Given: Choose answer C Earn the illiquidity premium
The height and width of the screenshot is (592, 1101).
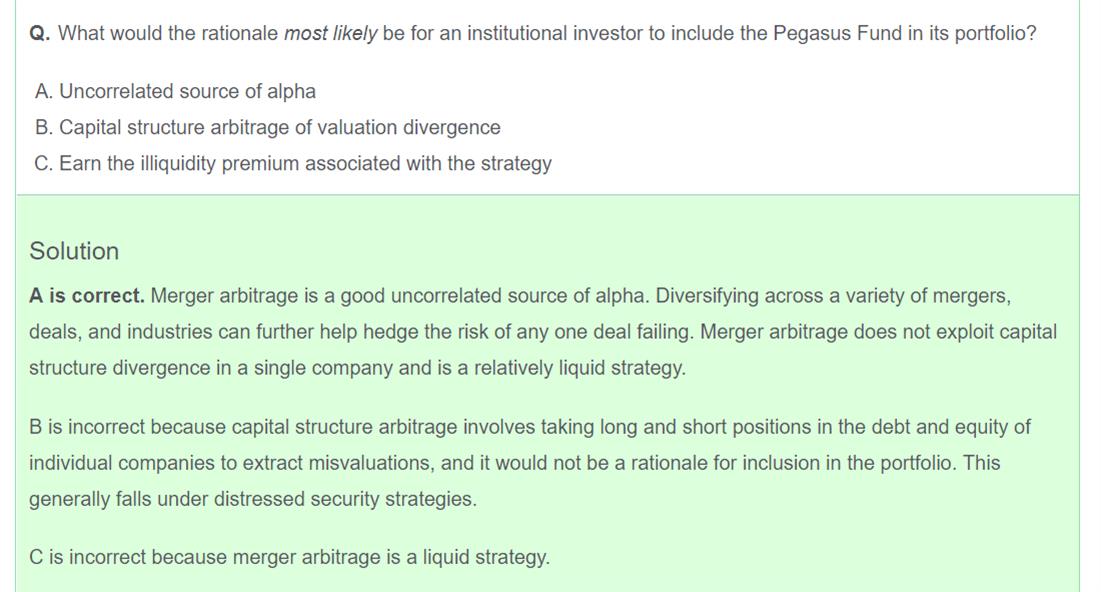Looking at the screenshot, I should 292,164.
